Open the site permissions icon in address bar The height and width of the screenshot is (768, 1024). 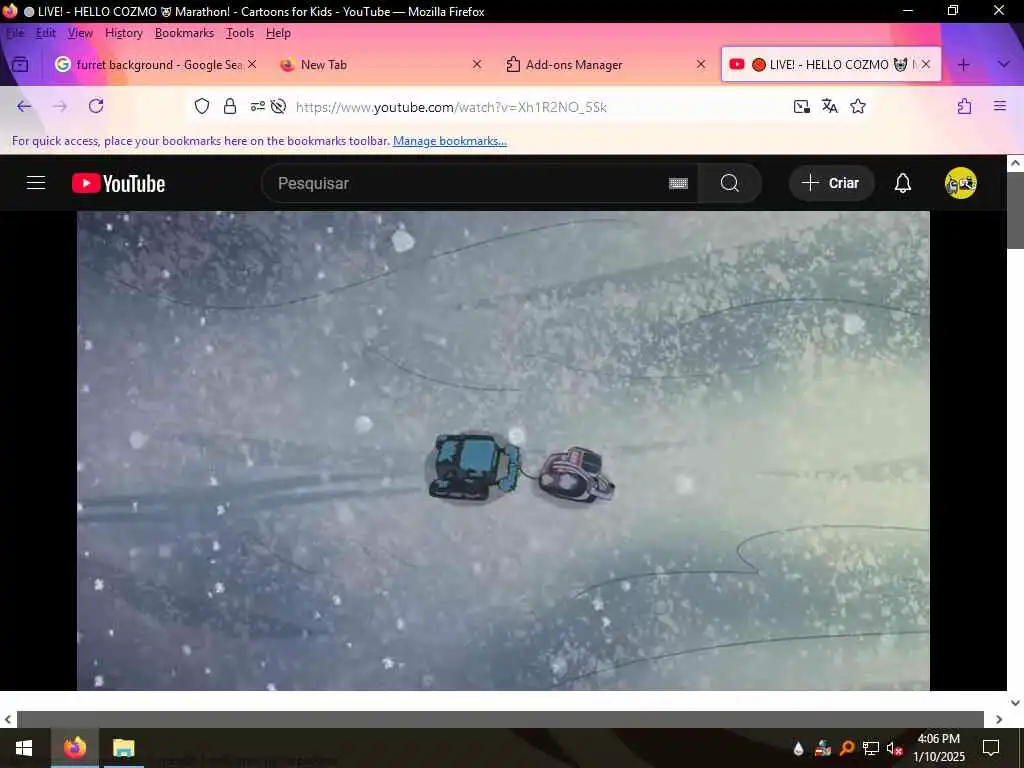pos(258,106)
